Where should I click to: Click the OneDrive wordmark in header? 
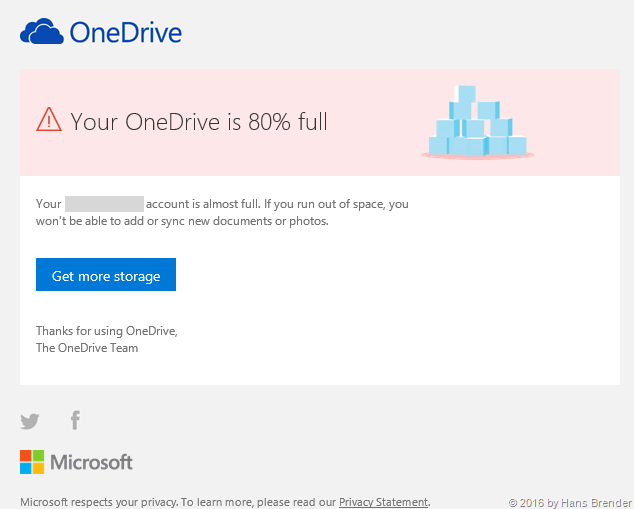tap(125, 33)
